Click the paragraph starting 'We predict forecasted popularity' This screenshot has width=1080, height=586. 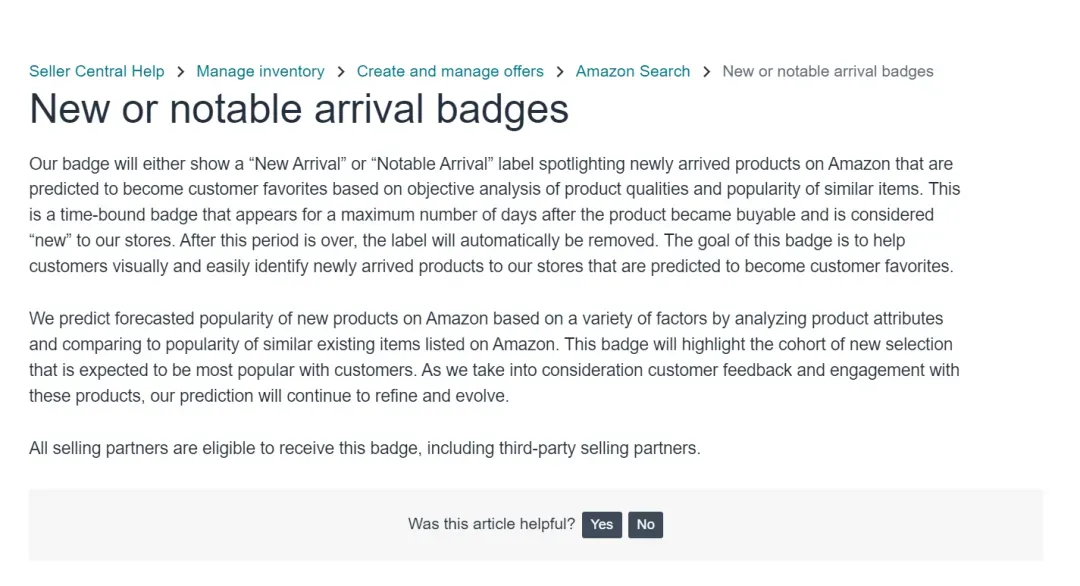click(x=490, y=357)
